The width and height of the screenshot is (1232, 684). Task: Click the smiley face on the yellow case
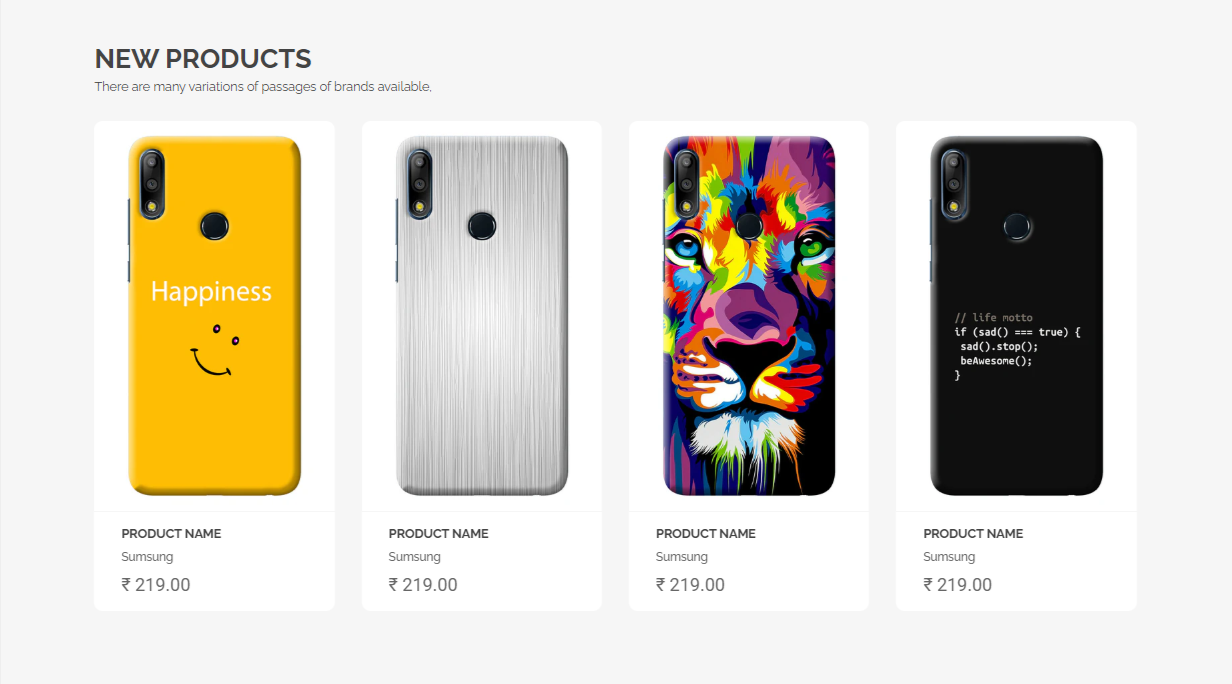215,352
